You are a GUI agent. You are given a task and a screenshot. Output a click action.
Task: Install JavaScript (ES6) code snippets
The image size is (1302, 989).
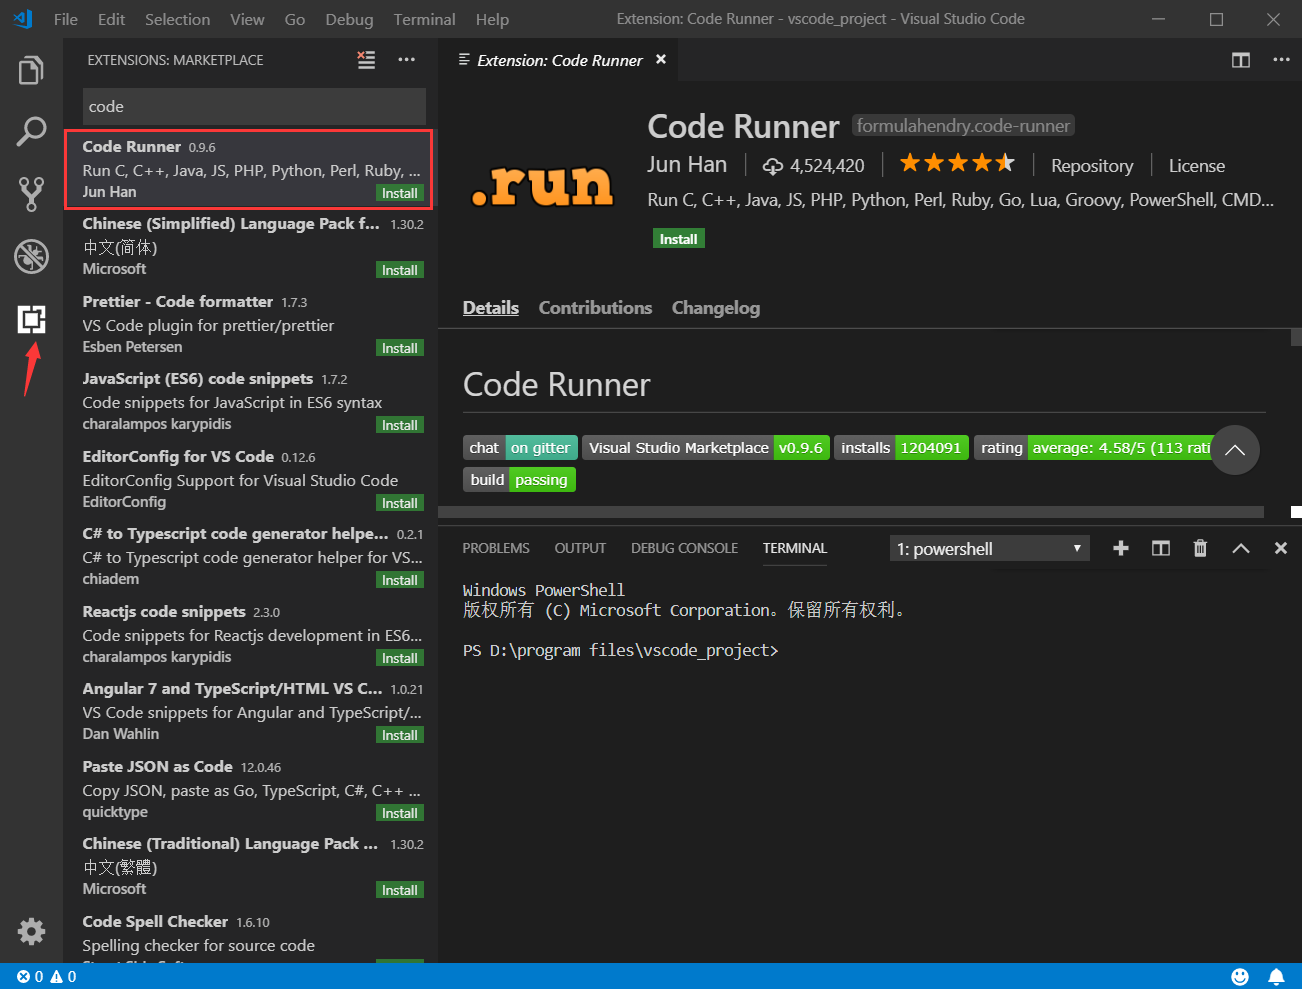coord(400,425)
